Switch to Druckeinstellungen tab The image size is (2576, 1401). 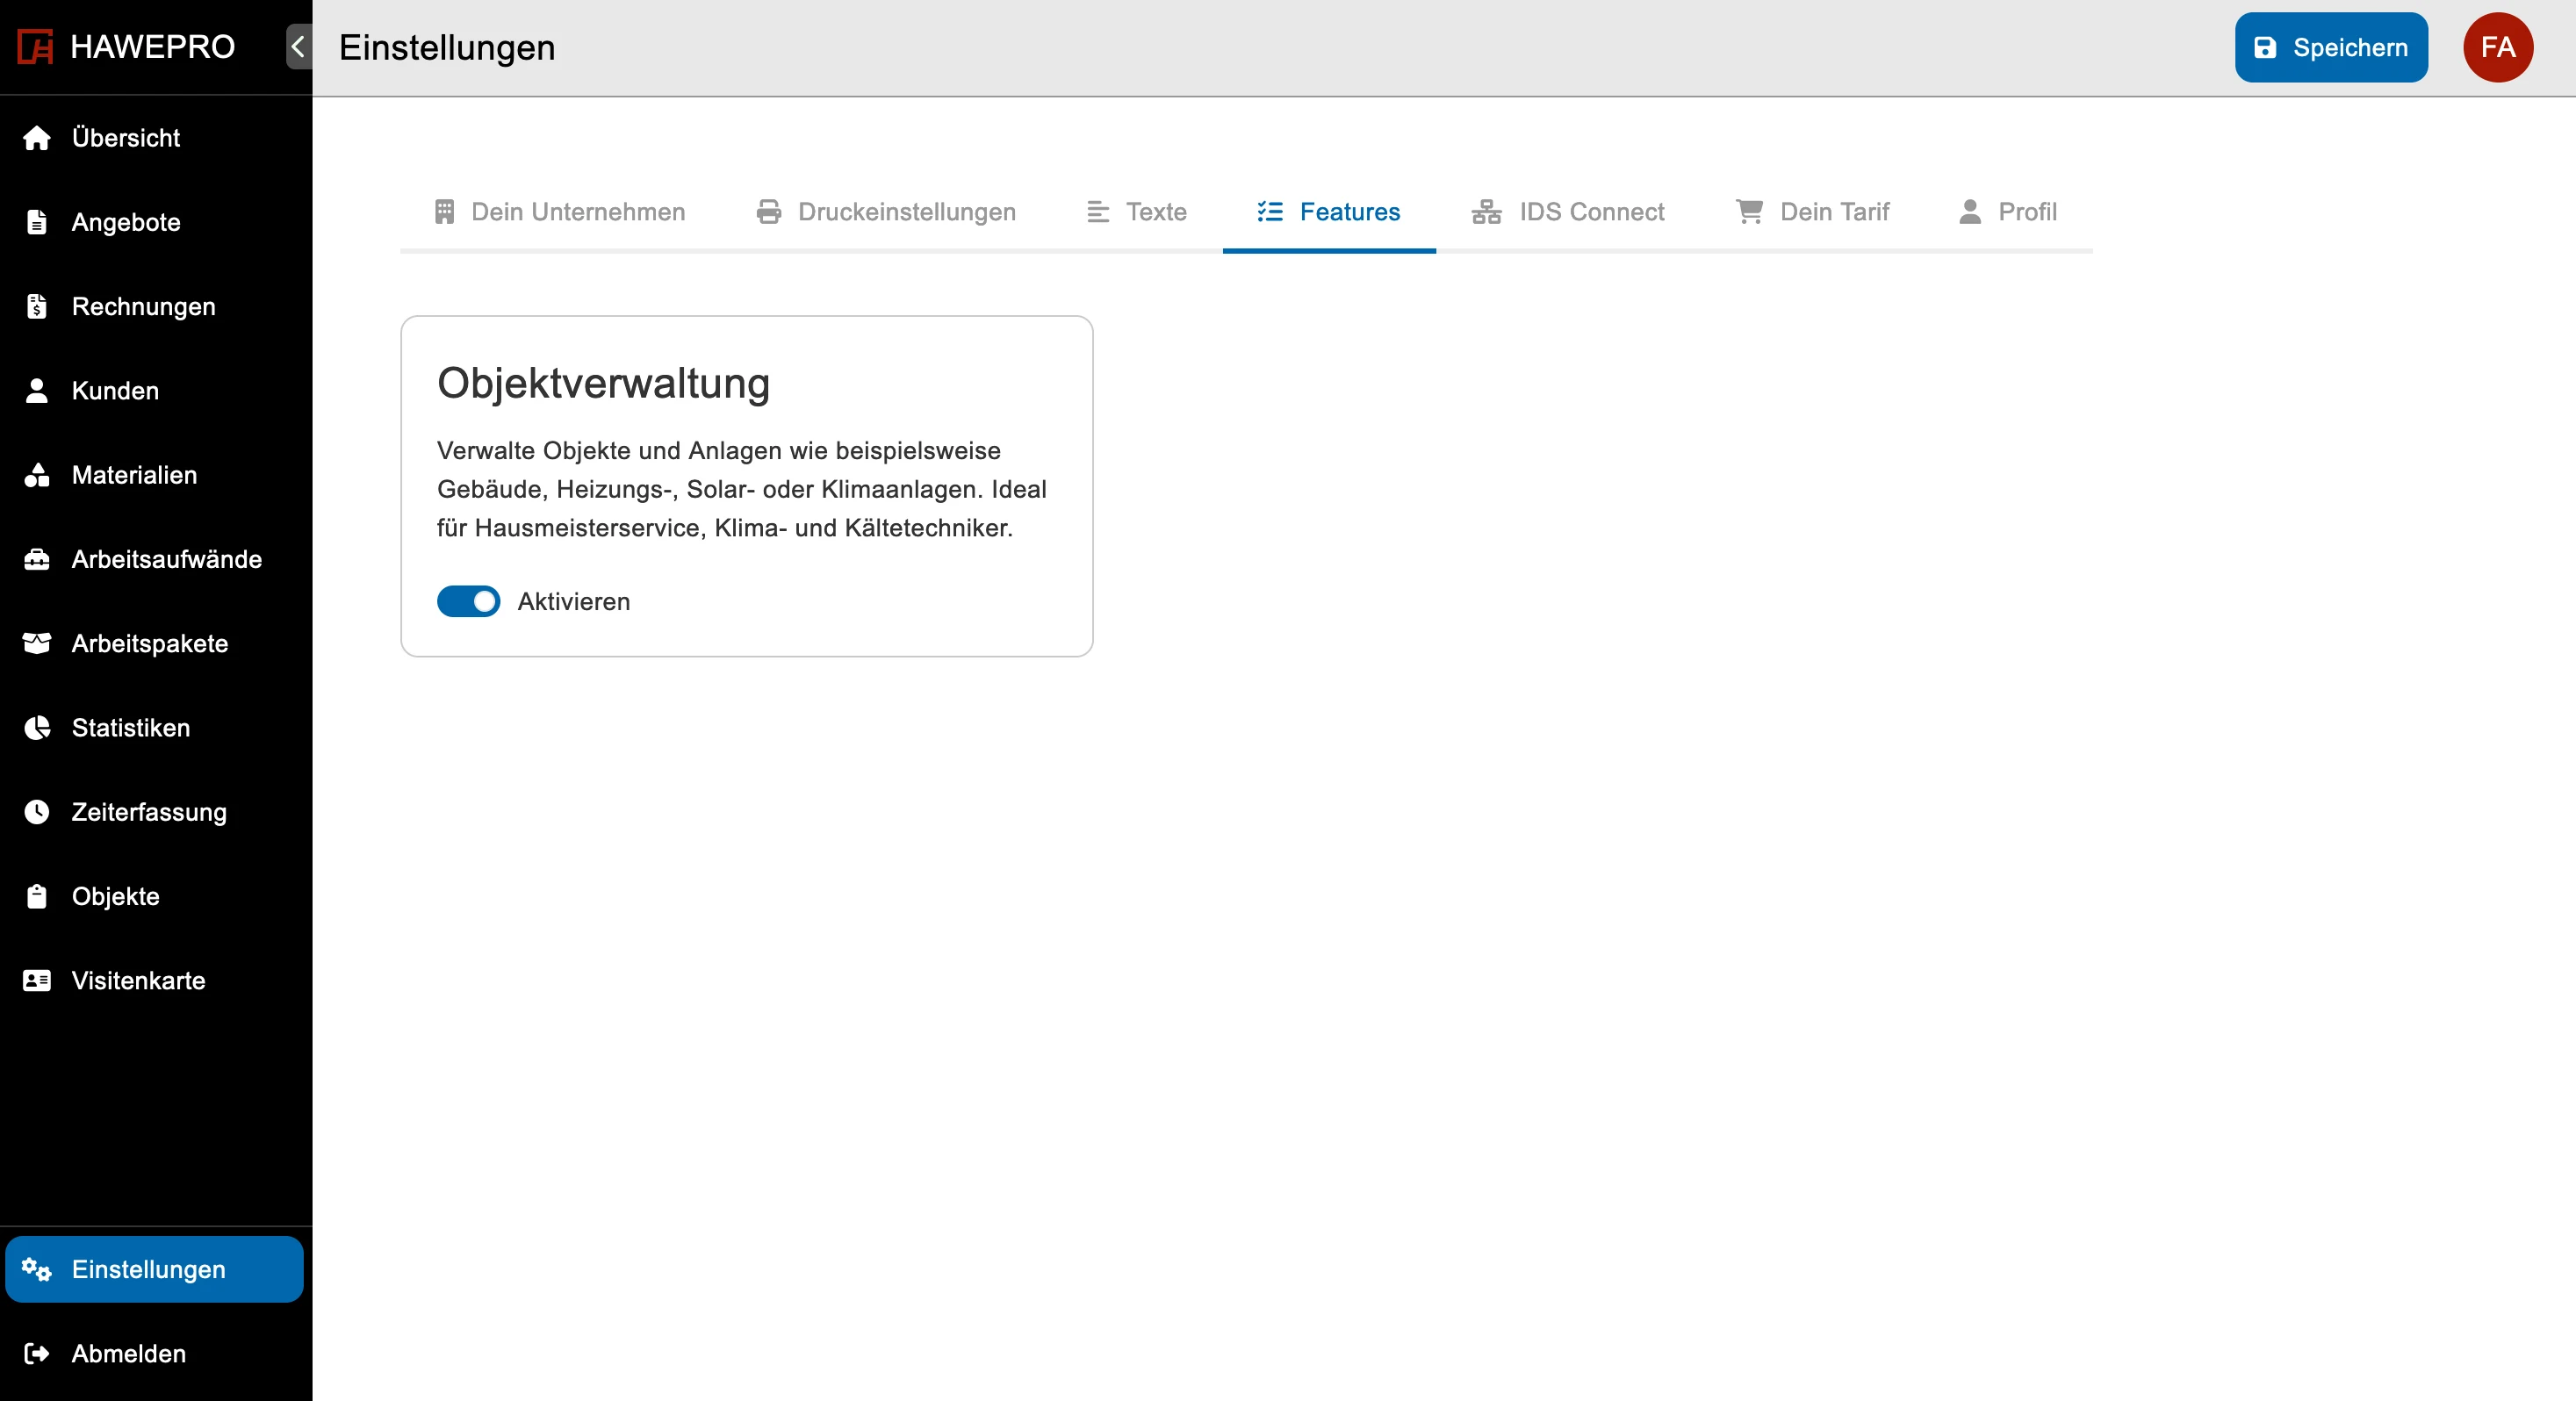[886, 212]
